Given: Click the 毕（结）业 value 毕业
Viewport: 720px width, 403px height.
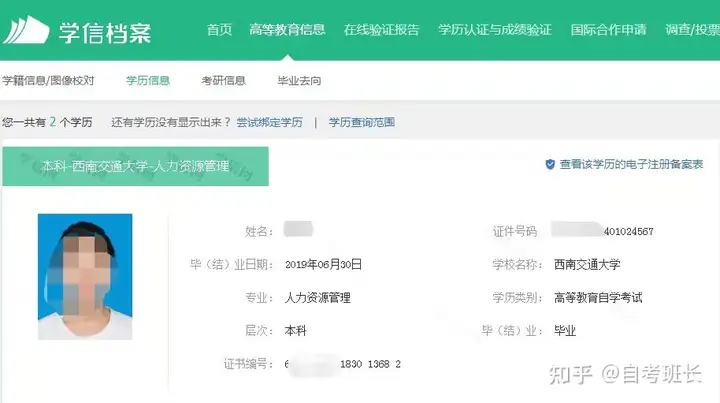Looking at the screenshot, I should click(565, 330).
